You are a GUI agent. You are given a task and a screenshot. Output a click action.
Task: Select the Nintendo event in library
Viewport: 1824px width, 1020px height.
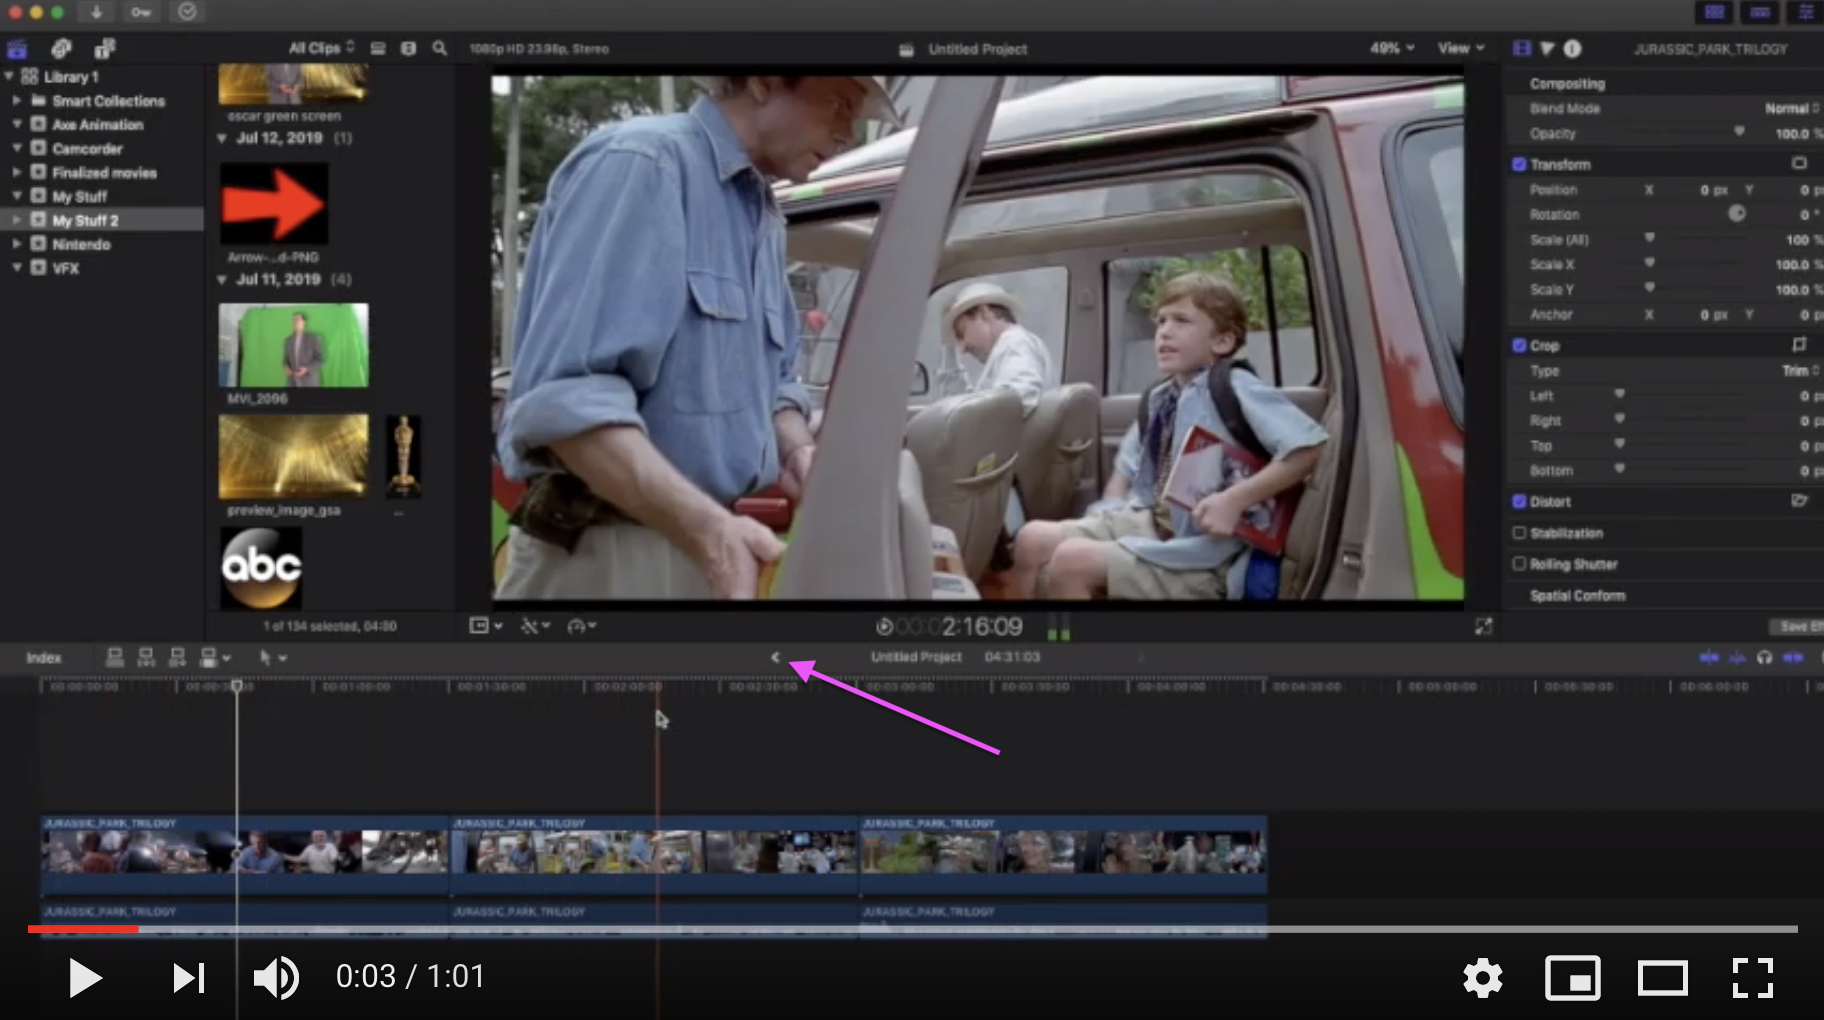(x=81, y=244)
